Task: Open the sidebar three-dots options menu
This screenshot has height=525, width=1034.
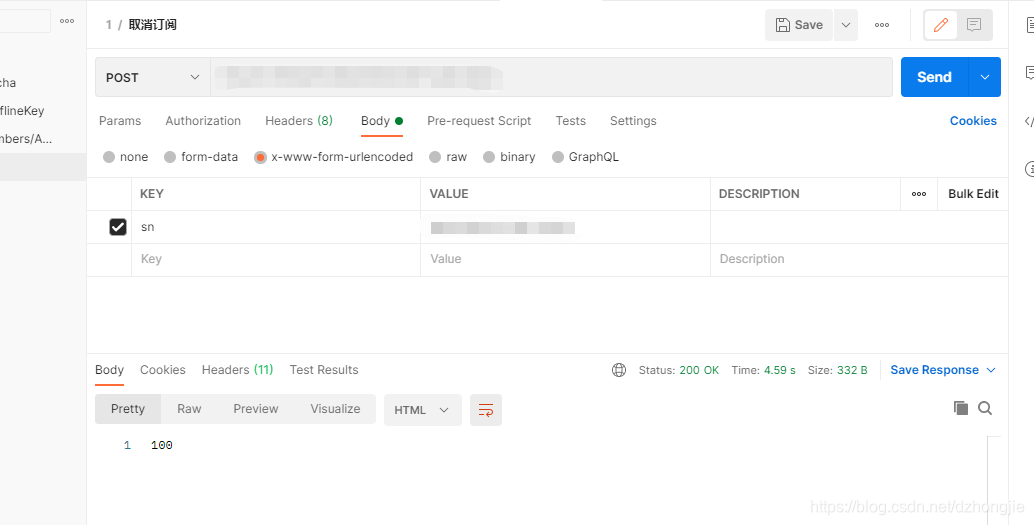Action: point(67,21)
